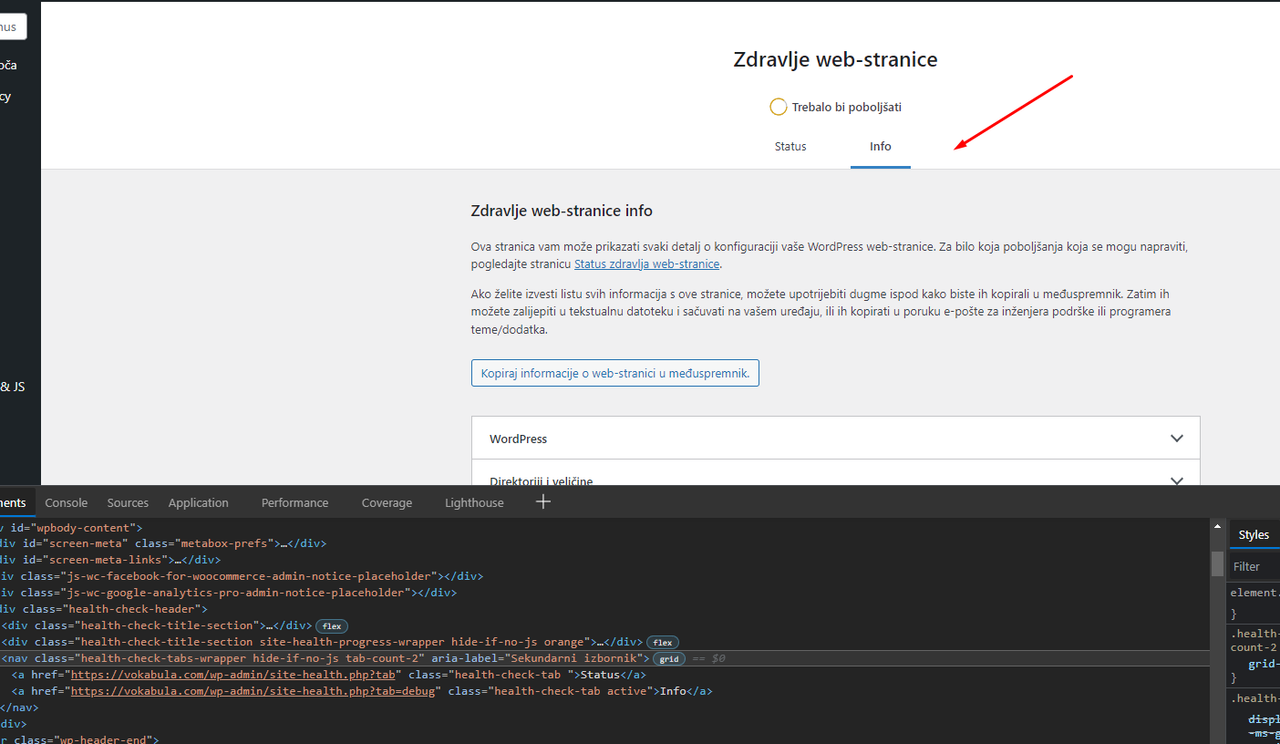The height and width of the screenshot is (744, 1280).
Task: Open the site-health.php?tab=debug href link in DOM
Action: click(255, 691)
